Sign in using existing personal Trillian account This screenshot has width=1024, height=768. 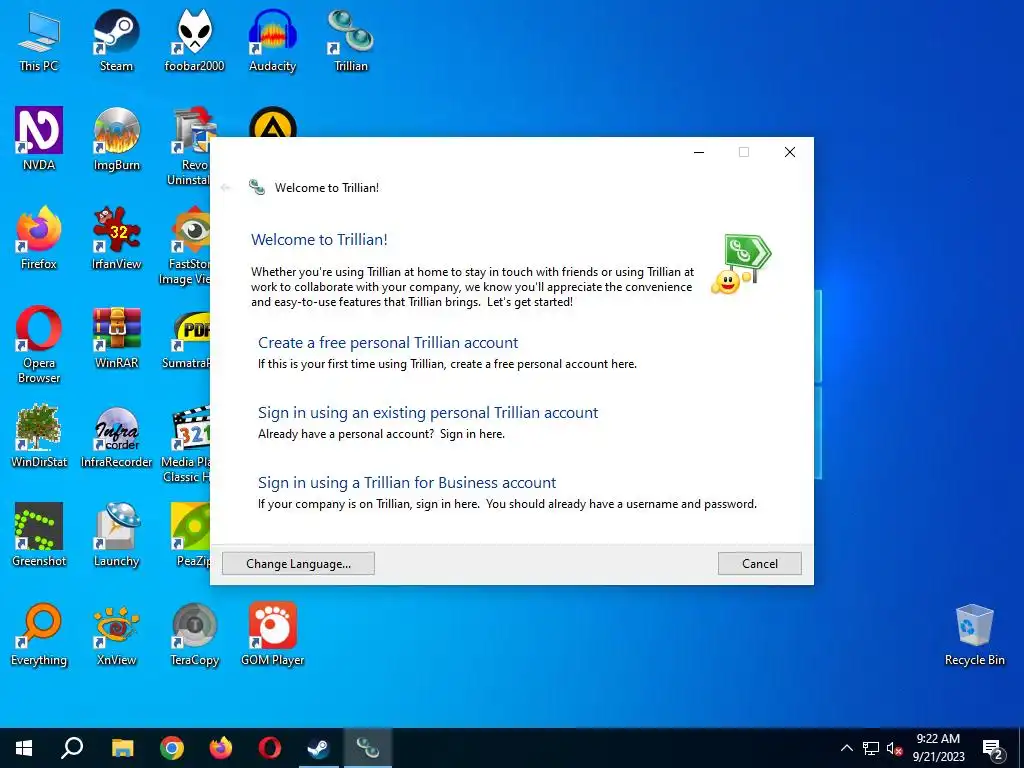428,413
